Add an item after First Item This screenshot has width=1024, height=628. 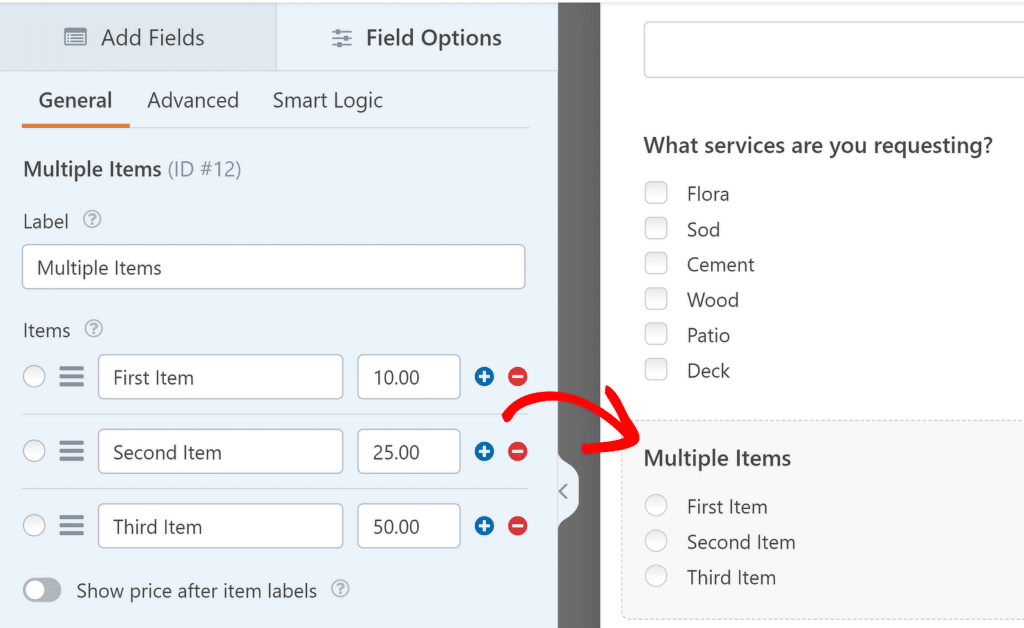(x=484, y=377)
